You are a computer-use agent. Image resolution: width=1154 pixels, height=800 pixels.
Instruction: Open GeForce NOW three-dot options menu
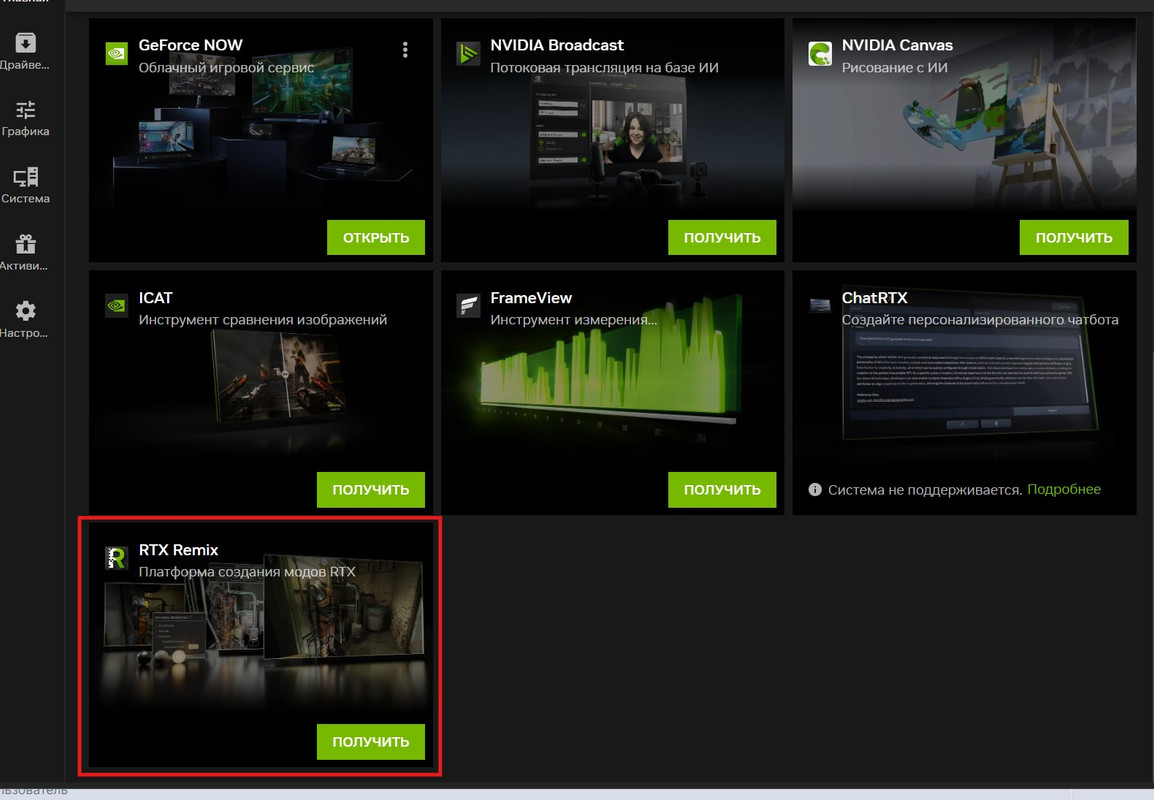click(405, 49)
